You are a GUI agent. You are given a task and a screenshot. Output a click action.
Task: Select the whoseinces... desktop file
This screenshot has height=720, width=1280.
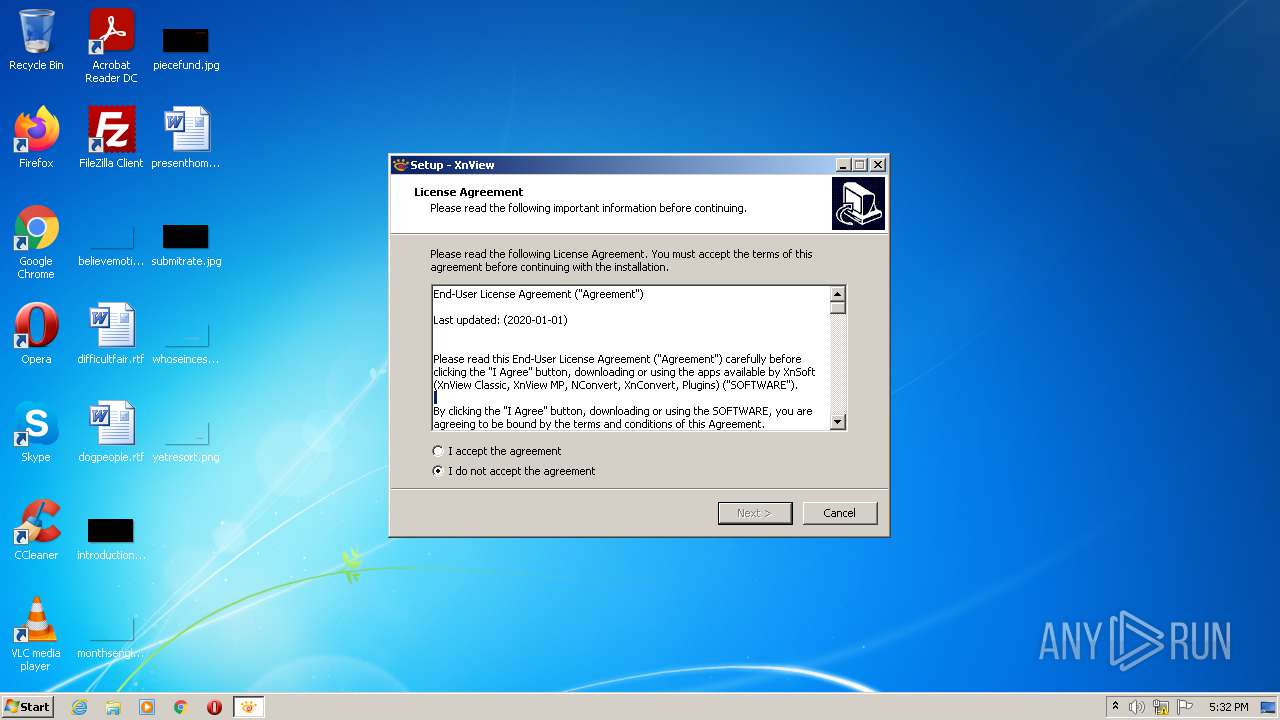tap(186, 343)
